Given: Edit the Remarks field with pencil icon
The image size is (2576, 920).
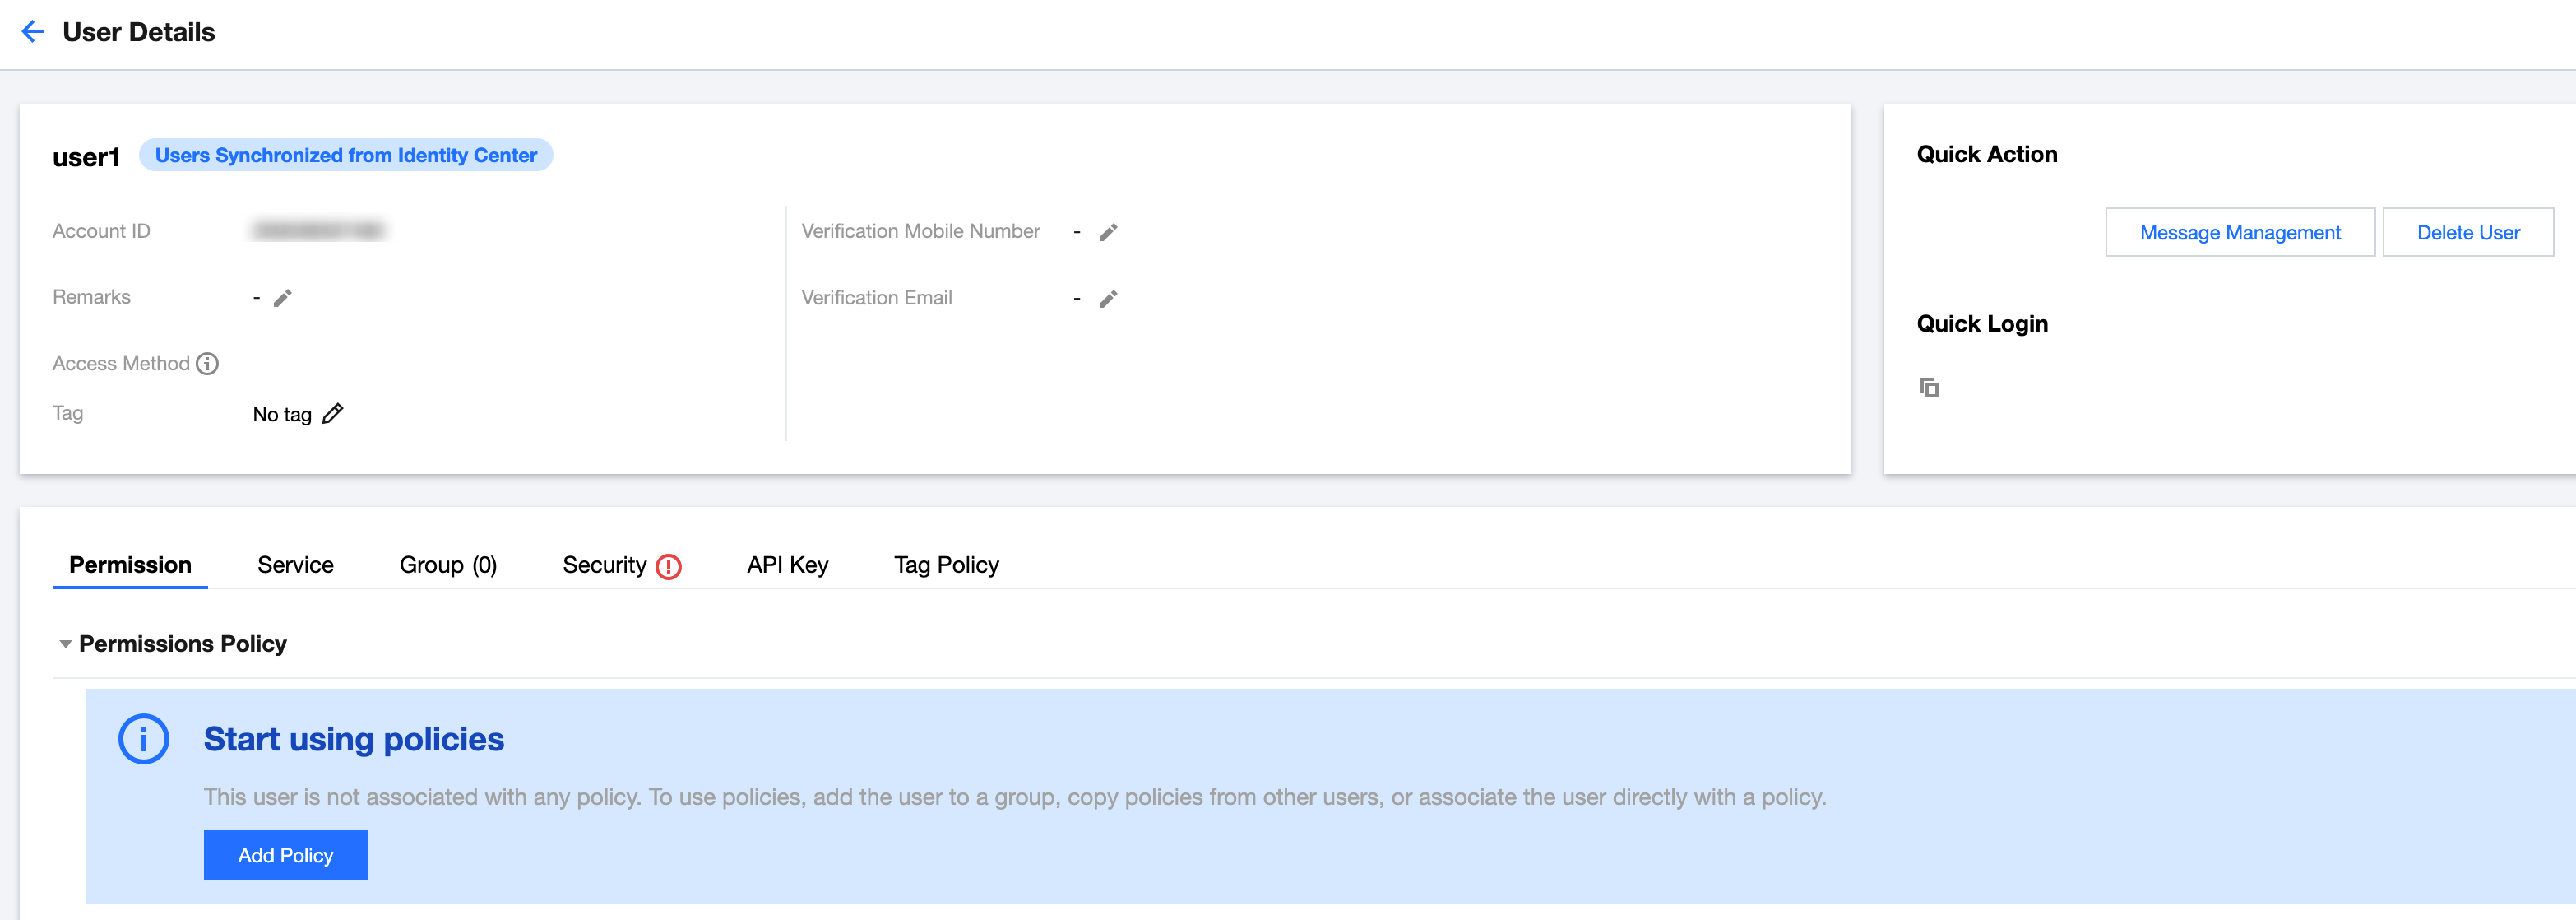Looking at the screenshot, I should pyautogui.click(x=283, y=297).
